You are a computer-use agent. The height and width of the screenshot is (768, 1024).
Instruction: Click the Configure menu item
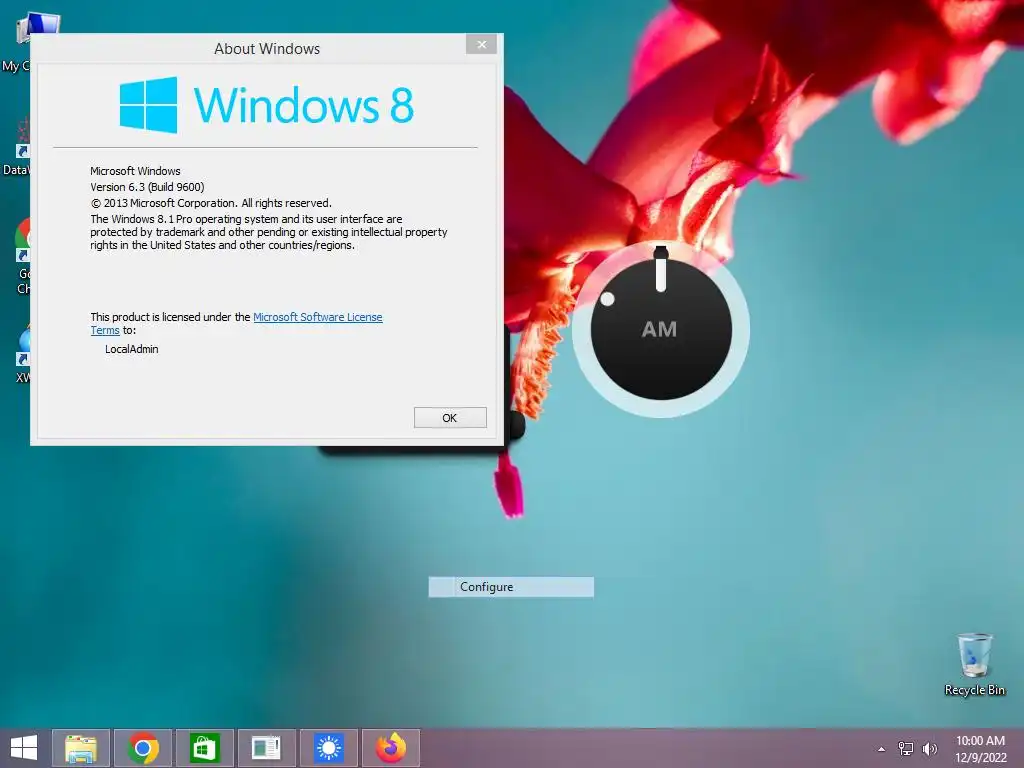click(x=511, y=586)
